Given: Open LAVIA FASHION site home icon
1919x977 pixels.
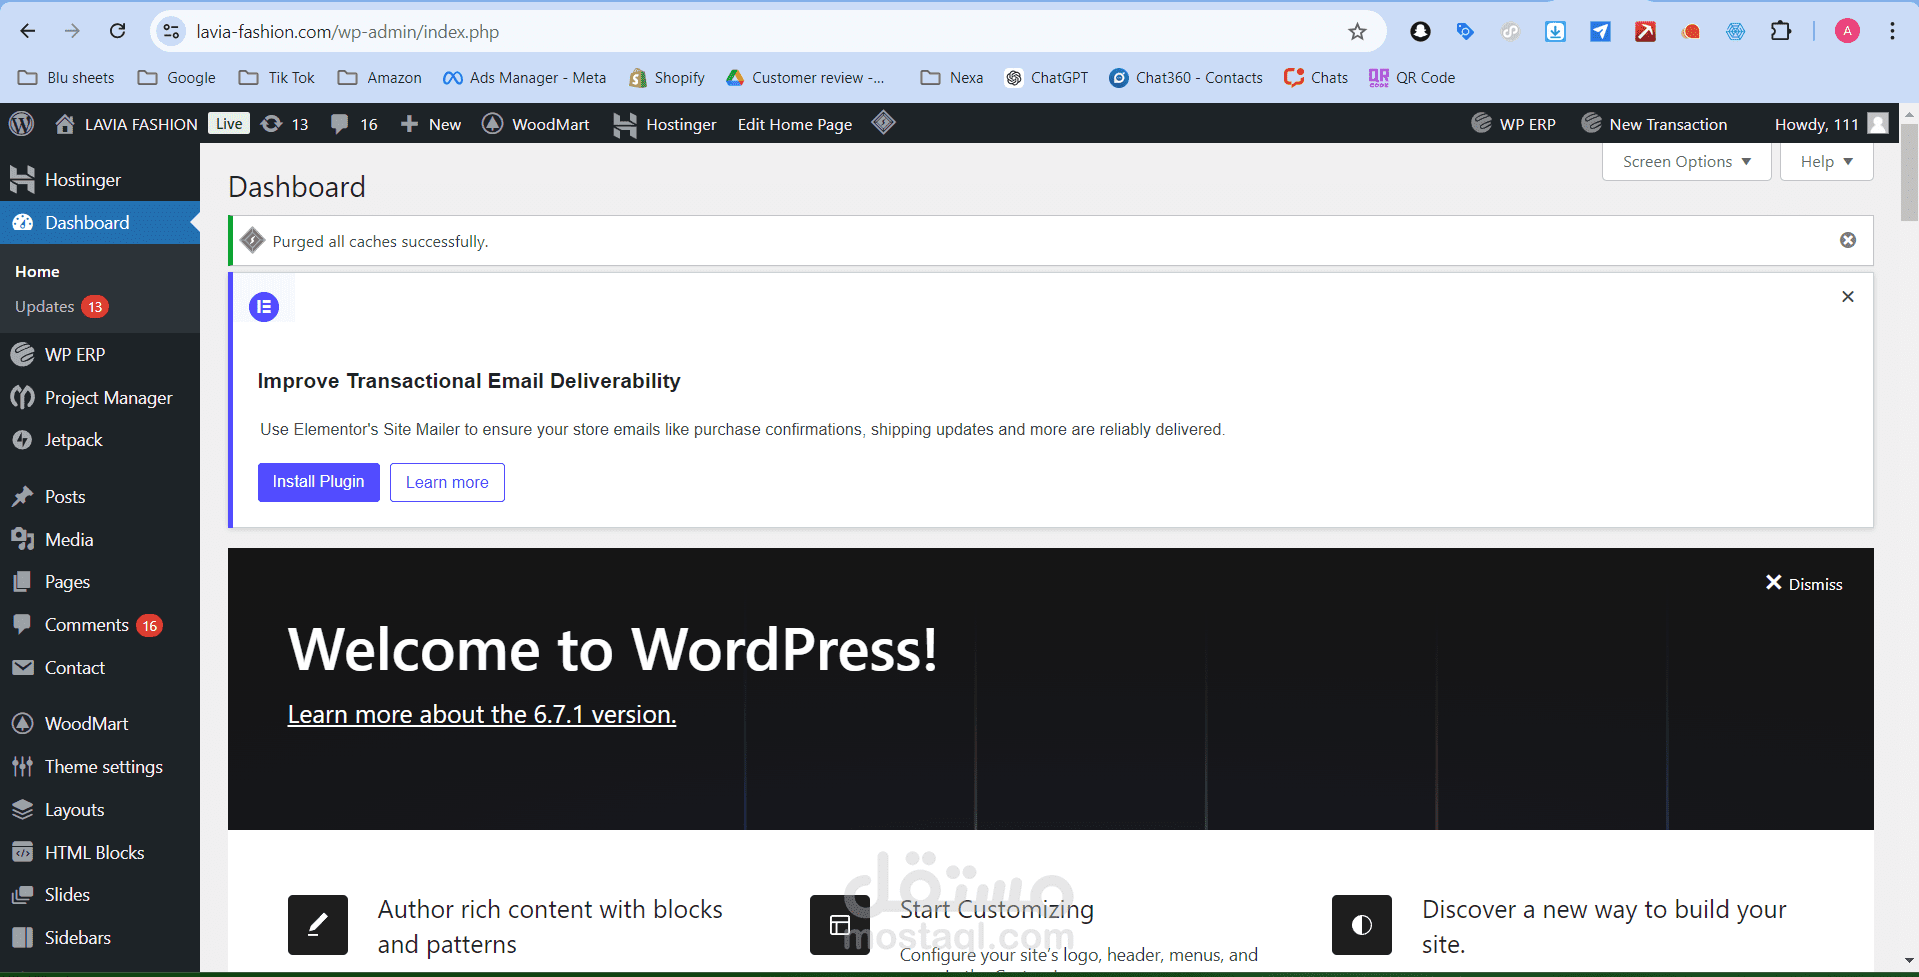Looking at the screenshot, I should [x=65, y=124].
